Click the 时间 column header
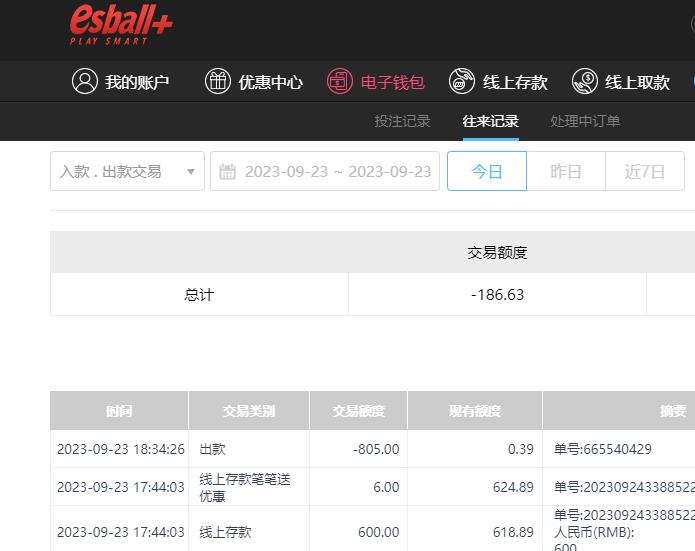This screenshot has height=551, width=695. 119,411
